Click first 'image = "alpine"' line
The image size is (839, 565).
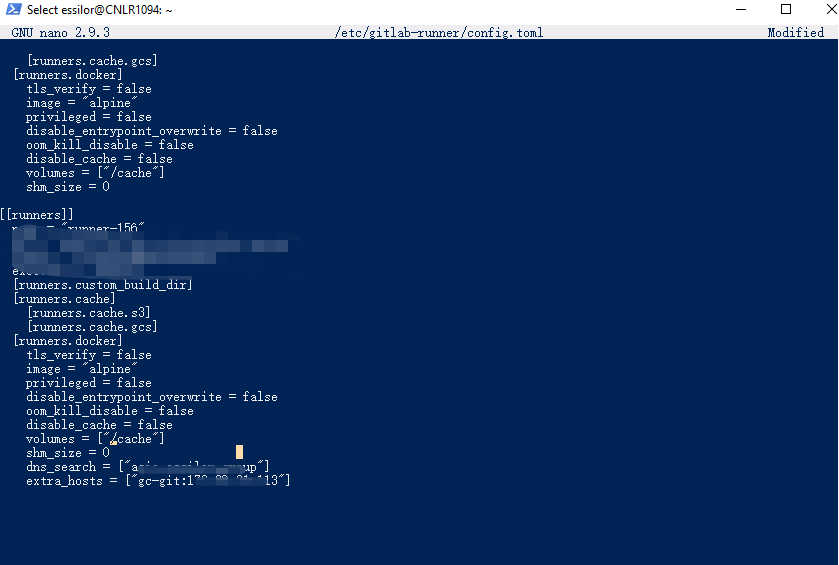(x=82, y=103)
